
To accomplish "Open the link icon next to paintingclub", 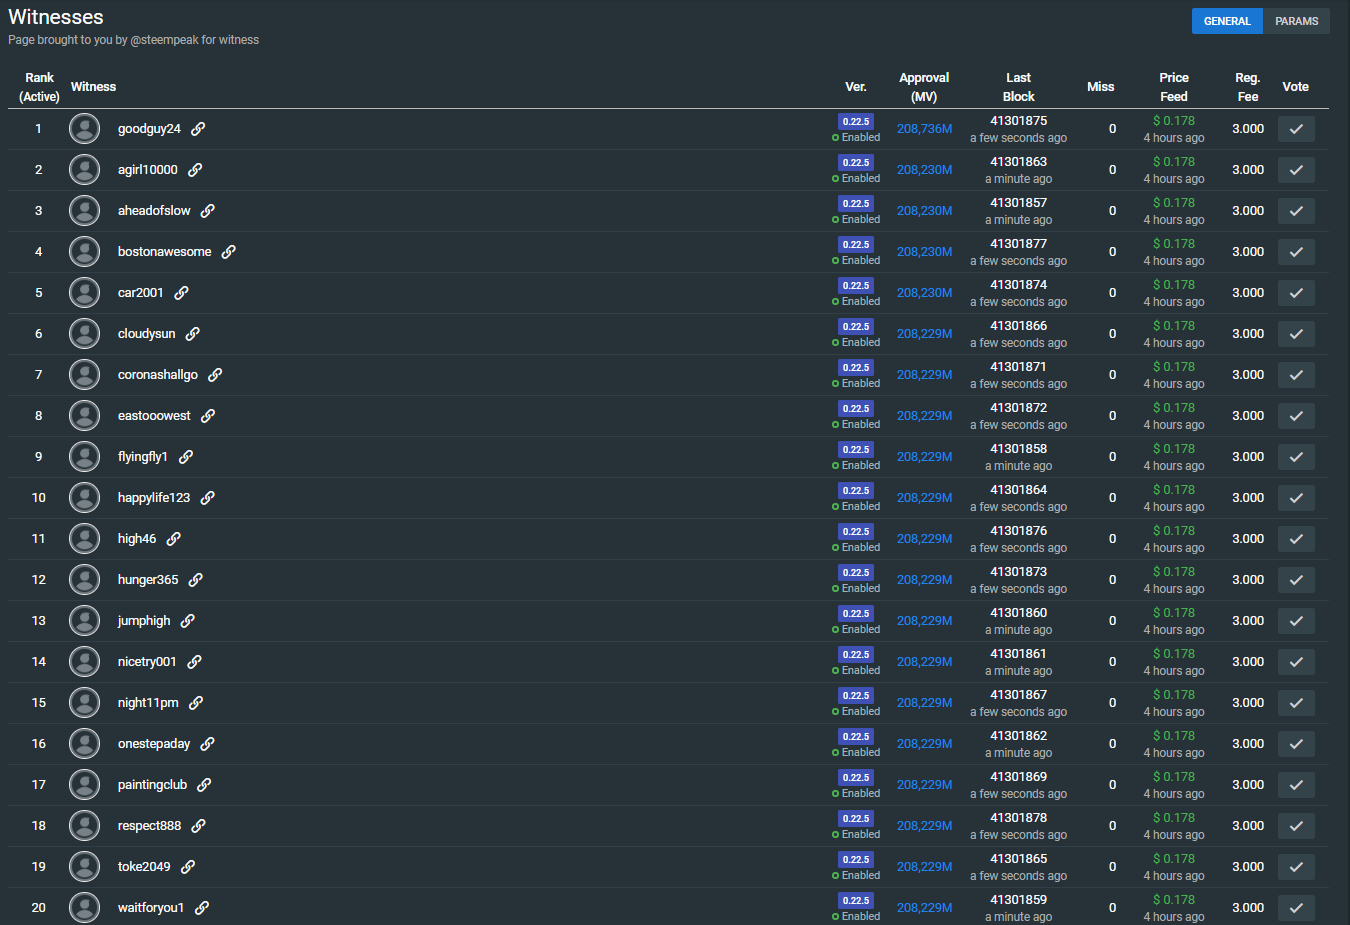I will tap(204, 785).
